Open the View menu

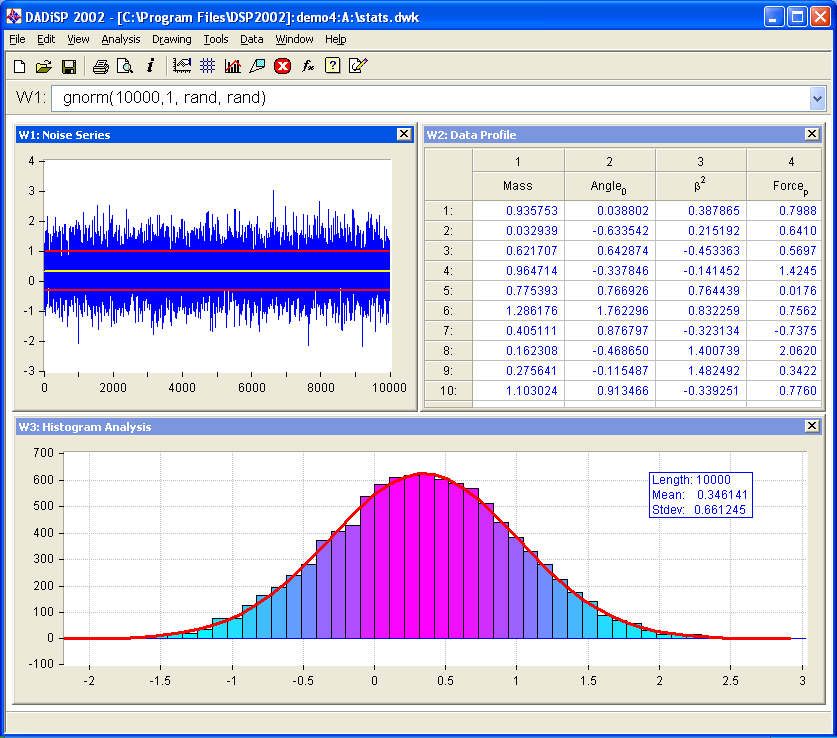pos(78,39)
